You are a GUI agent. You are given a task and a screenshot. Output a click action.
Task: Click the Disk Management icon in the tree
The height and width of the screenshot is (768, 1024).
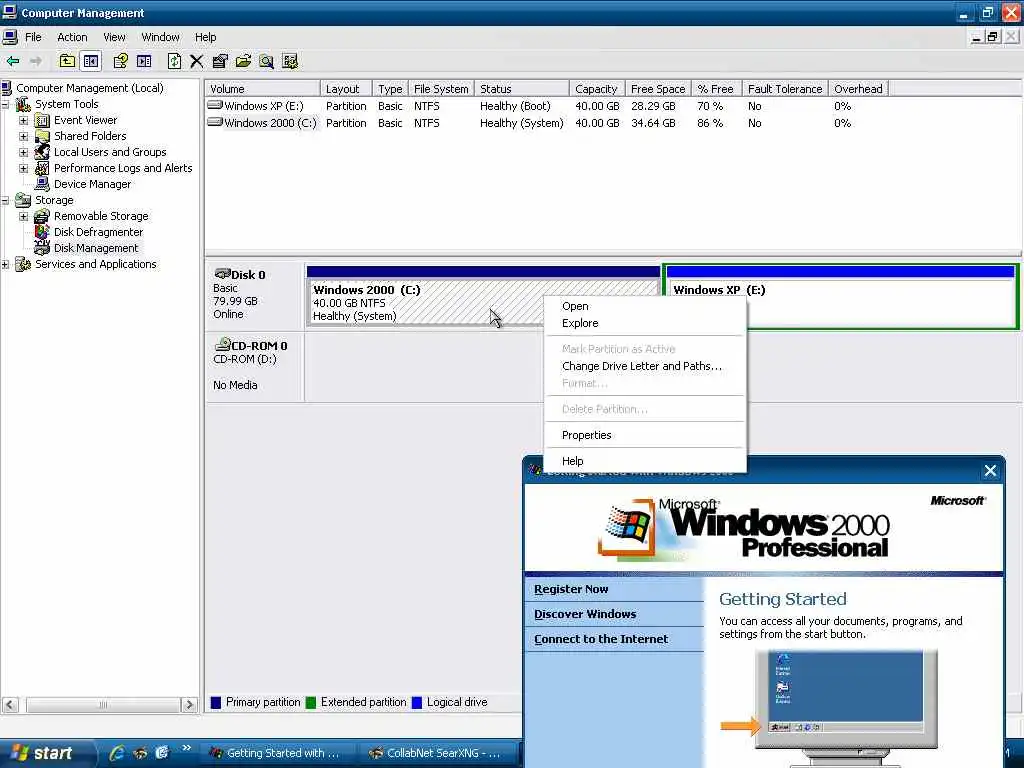[42, 248]
